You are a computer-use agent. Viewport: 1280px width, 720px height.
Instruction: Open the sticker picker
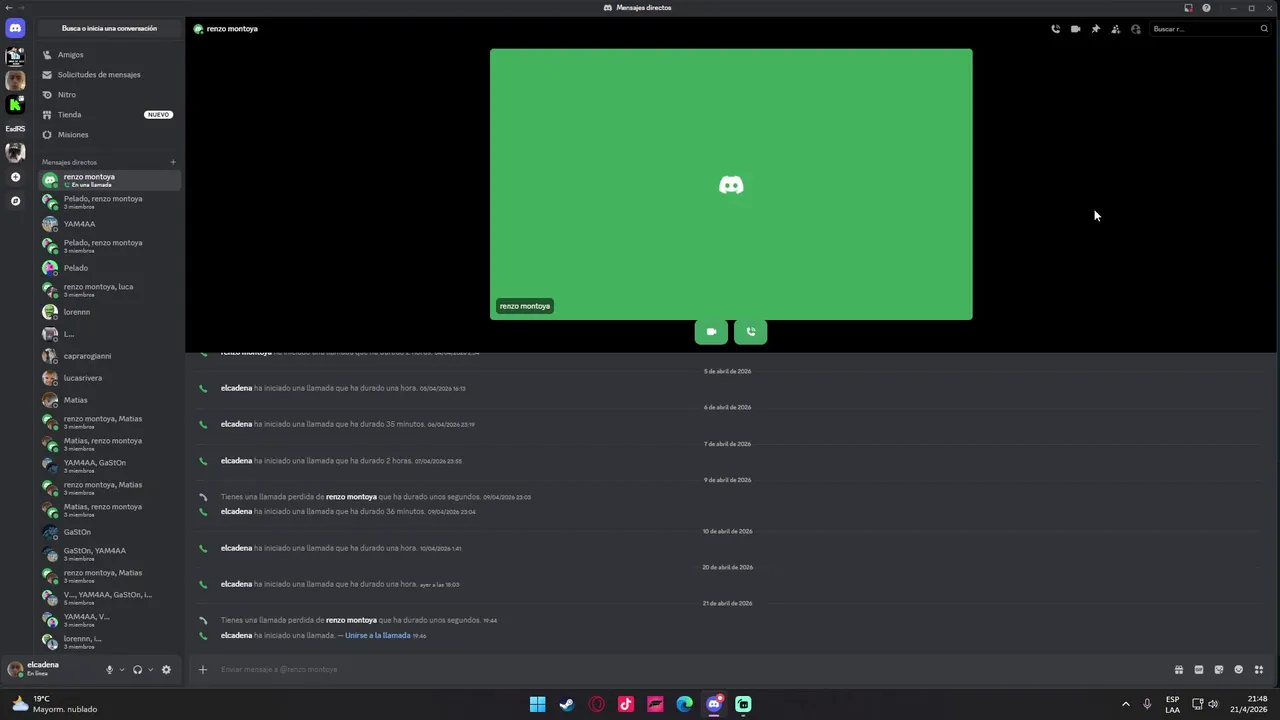pos(1218,670)
